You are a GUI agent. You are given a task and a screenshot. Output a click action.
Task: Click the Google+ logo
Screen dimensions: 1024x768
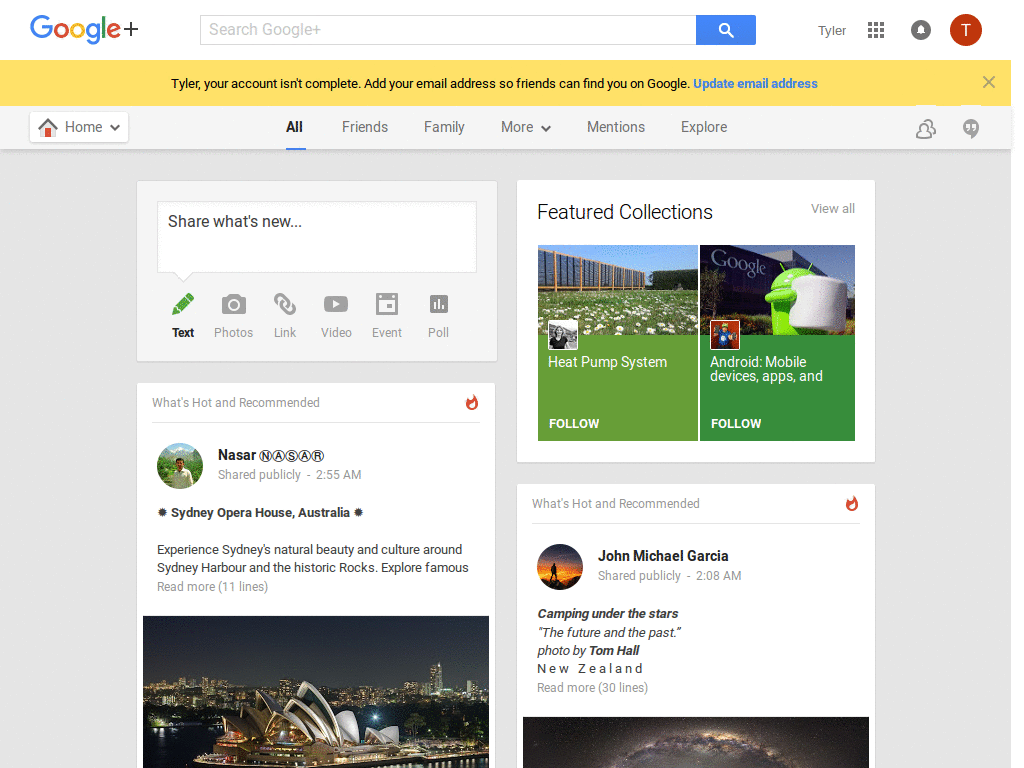tap(84, 29)
